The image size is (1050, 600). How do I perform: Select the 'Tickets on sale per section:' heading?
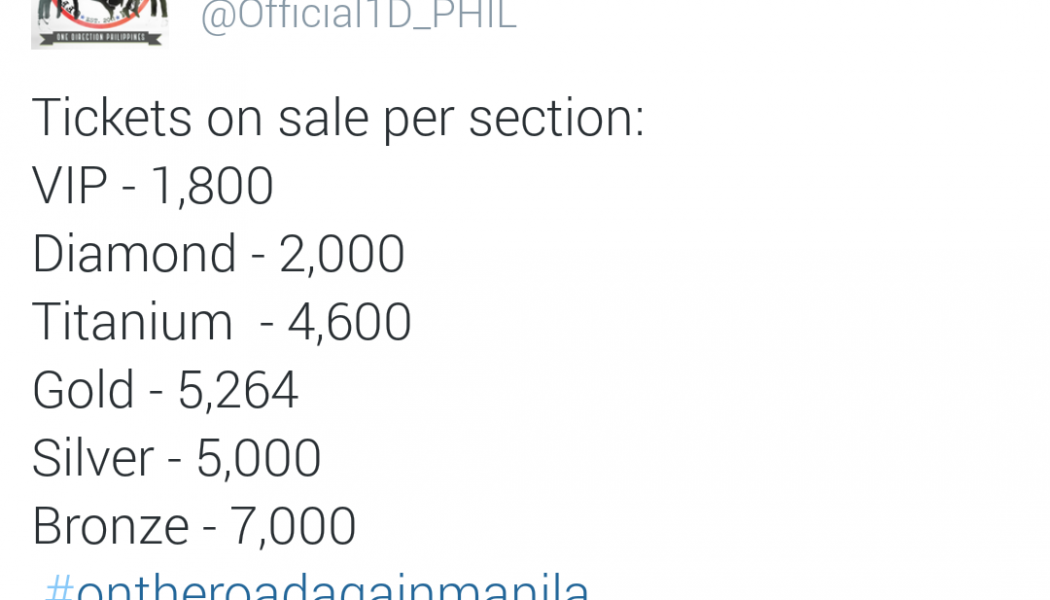tap(338, 119)
